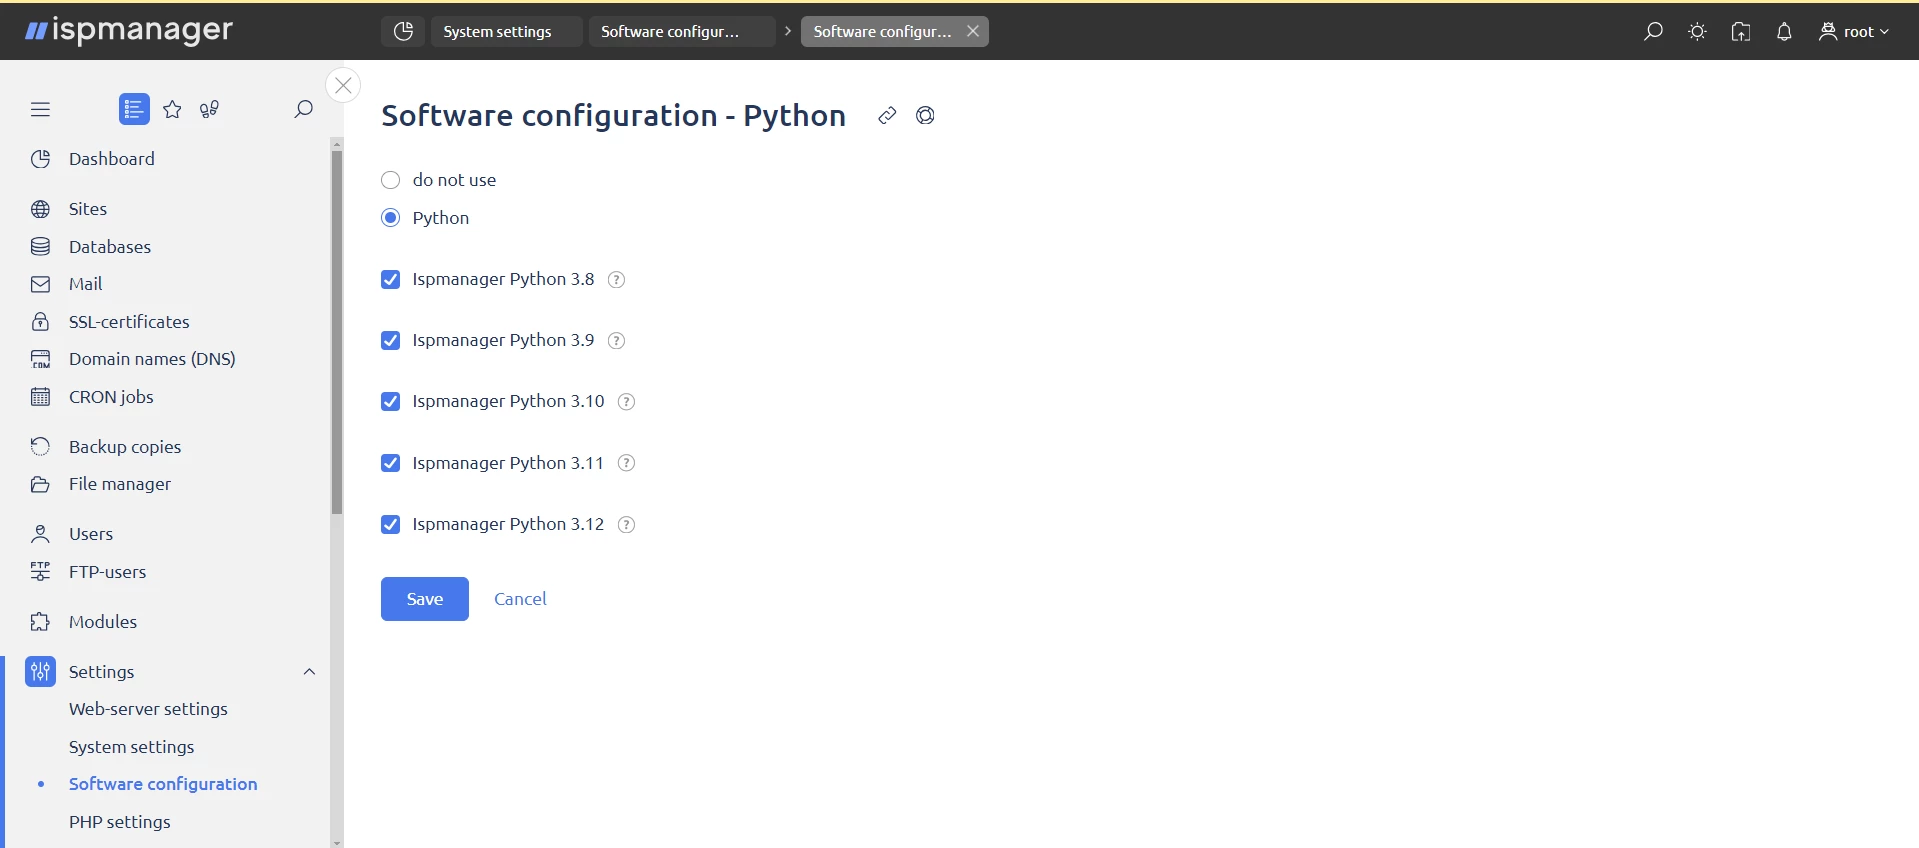Close the form with the round X button
Viewport: 1919px width, 848px height.
343,85
